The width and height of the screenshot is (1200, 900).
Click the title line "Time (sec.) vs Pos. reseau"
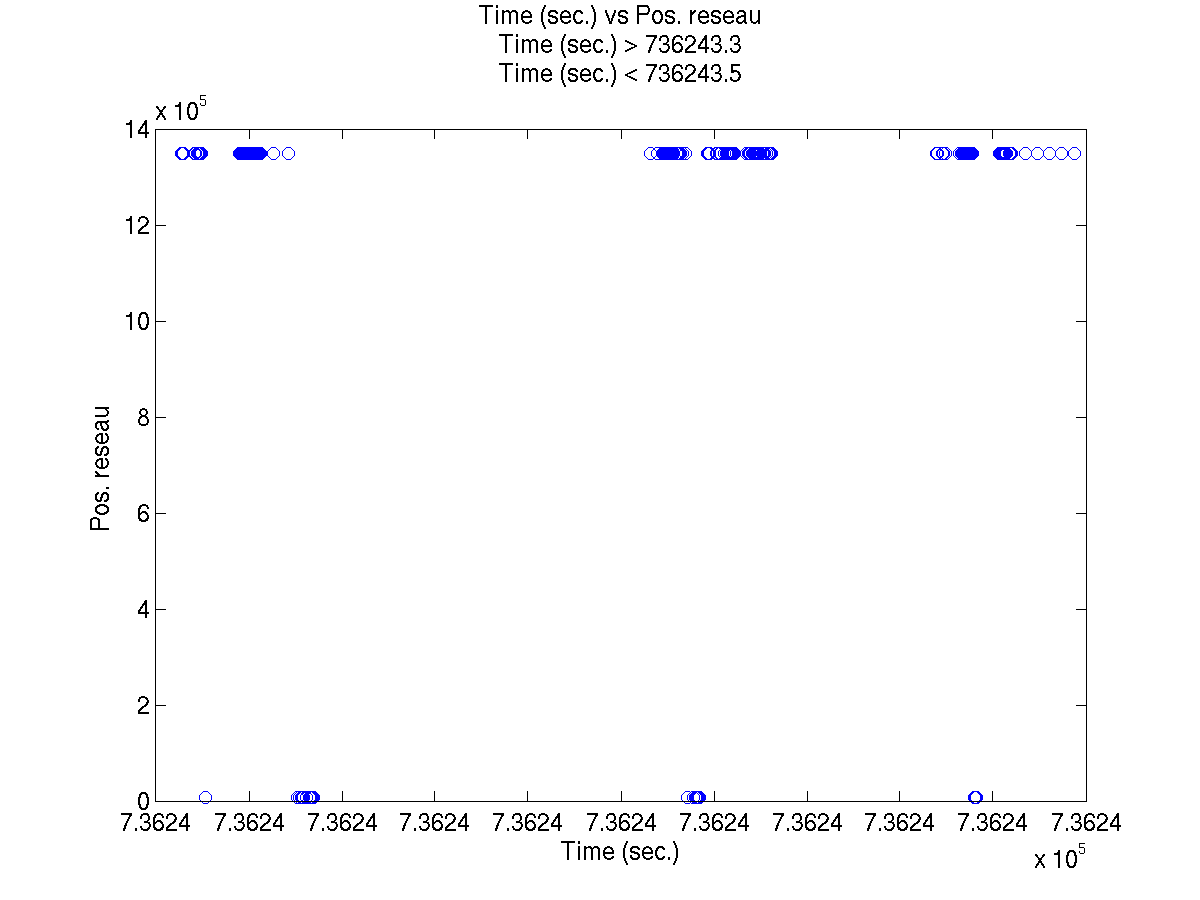pyautogui.click(x=620, y=16)
